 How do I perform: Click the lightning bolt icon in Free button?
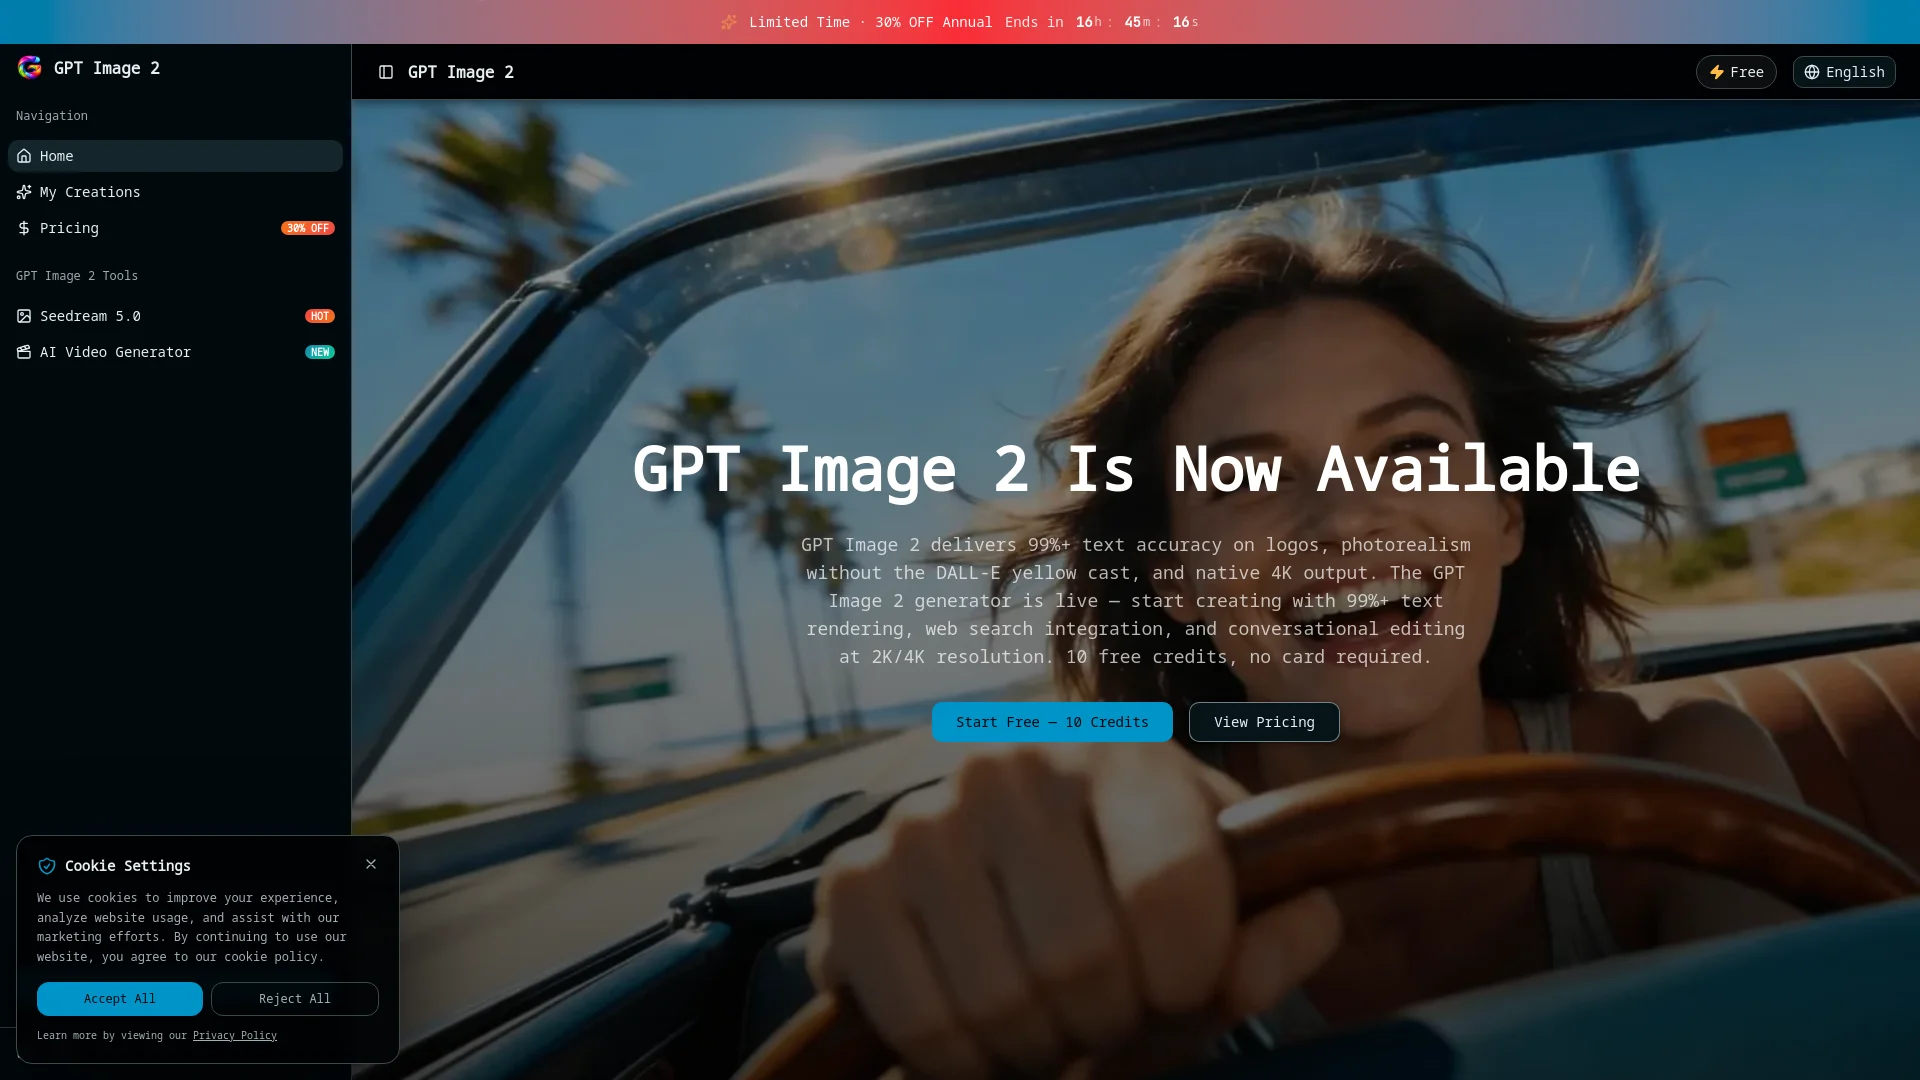pos(1717,72)
